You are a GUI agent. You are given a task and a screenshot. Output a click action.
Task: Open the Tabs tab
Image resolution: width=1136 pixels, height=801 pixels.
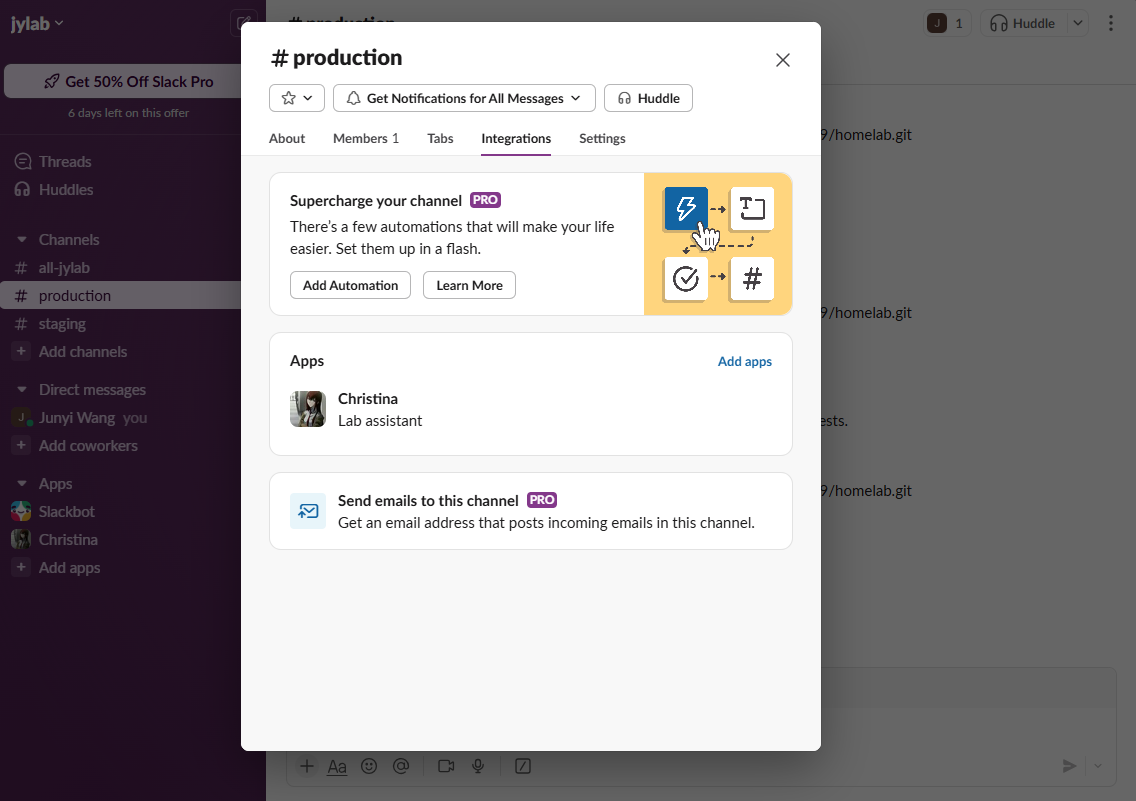click(440, 138)
